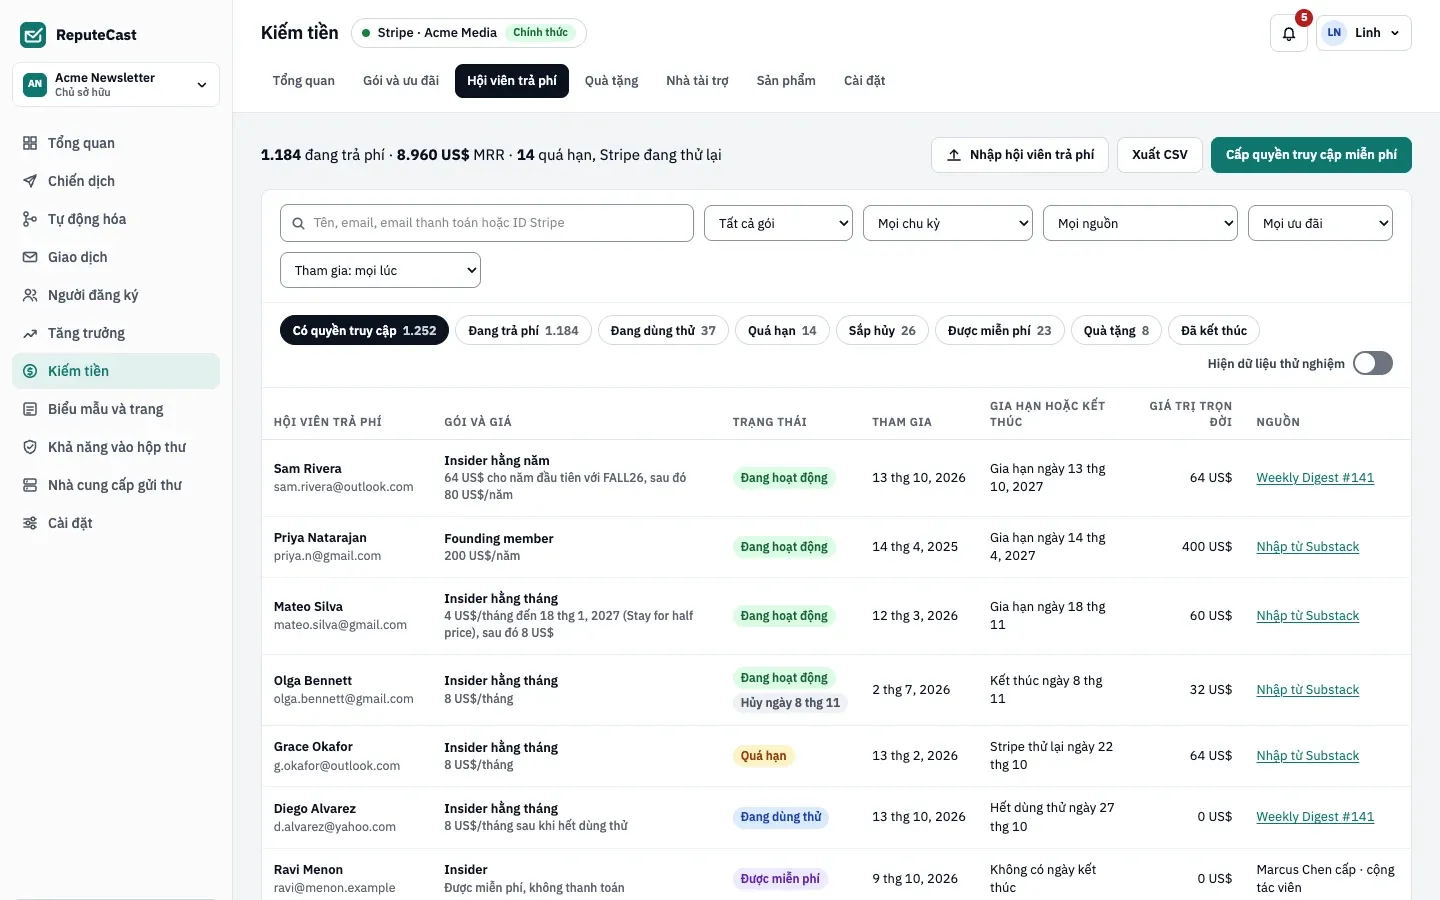Open Weekly Digest #141 link for Diego Alvarez

pyautogui.click(x=1315, y=817)
